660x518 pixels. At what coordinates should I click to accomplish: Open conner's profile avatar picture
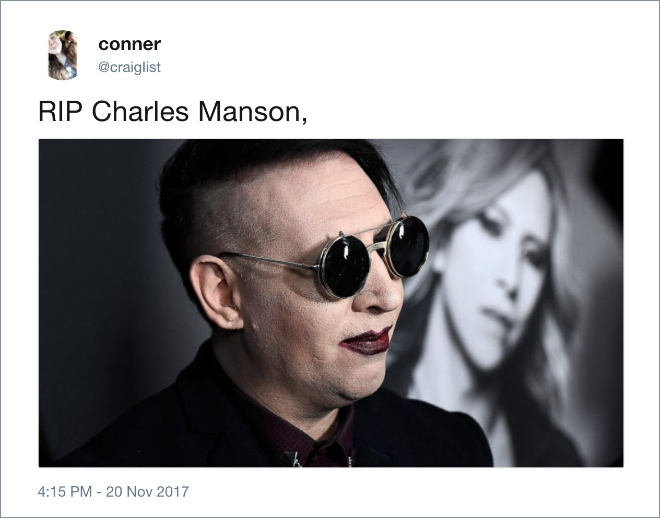(x=62, y=55)
